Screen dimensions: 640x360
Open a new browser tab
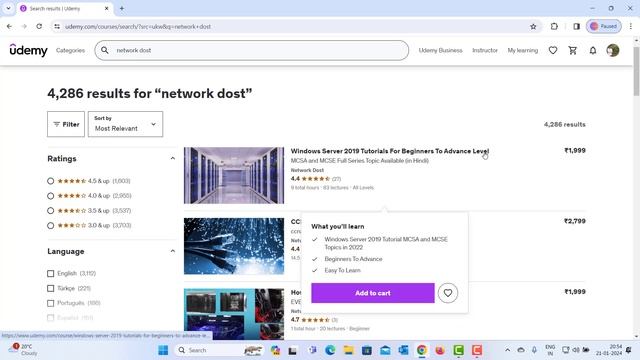tap(122, 8)
